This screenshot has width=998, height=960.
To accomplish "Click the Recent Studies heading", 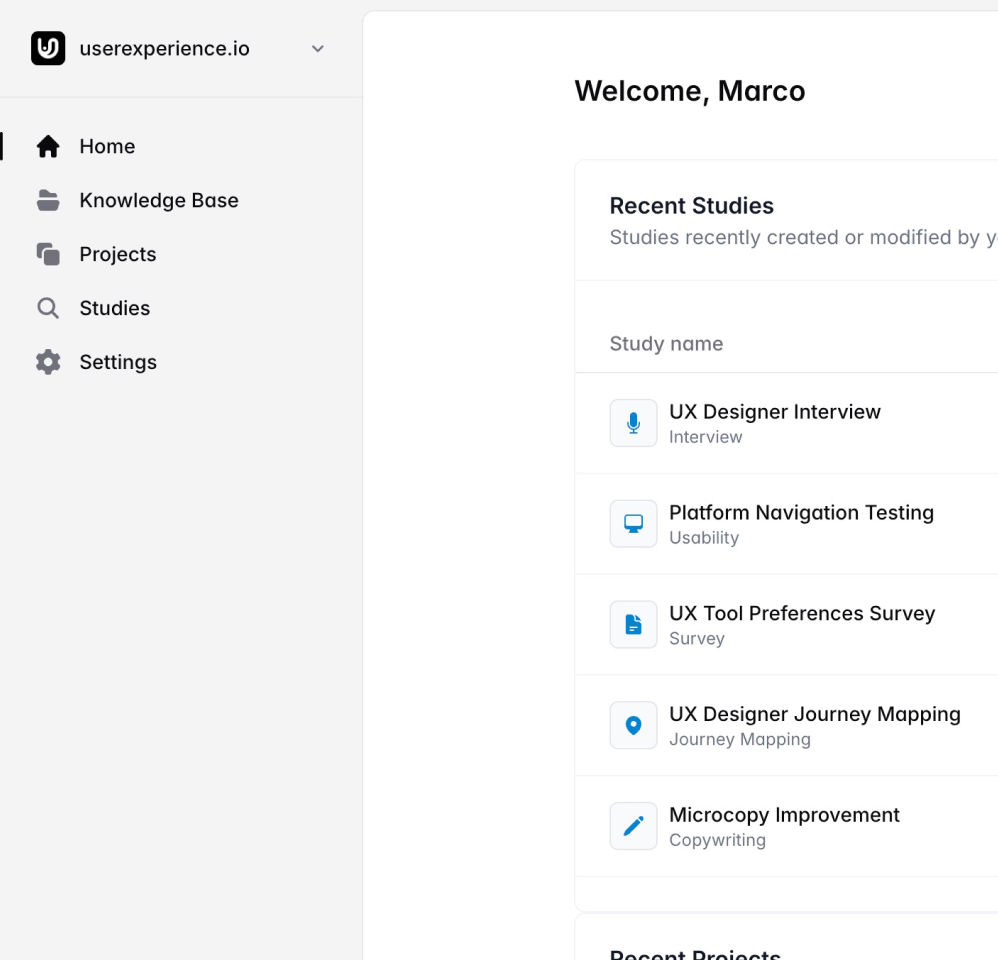I will pyautogui.click(x=692, y=206).
